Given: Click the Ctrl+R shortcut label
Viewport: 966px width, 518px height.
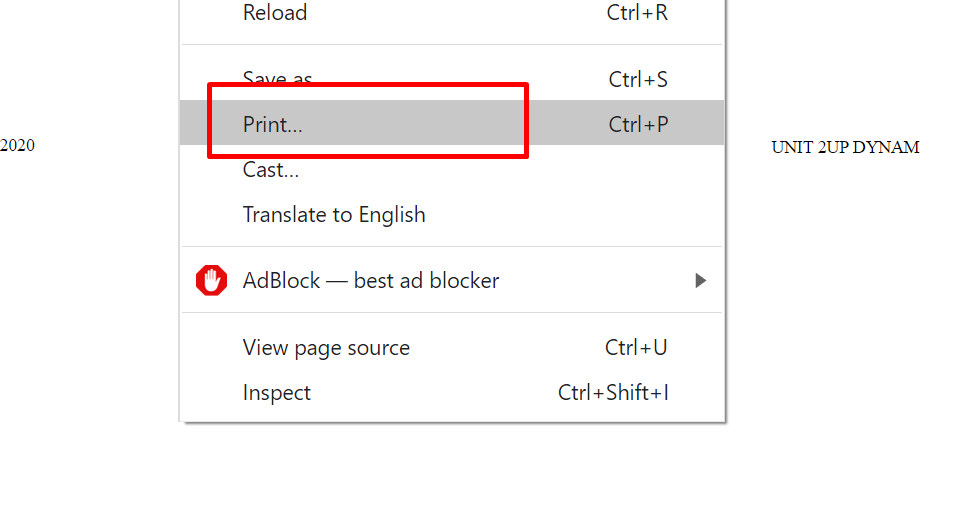Looking at the screenshot, I should pos(637,12).
